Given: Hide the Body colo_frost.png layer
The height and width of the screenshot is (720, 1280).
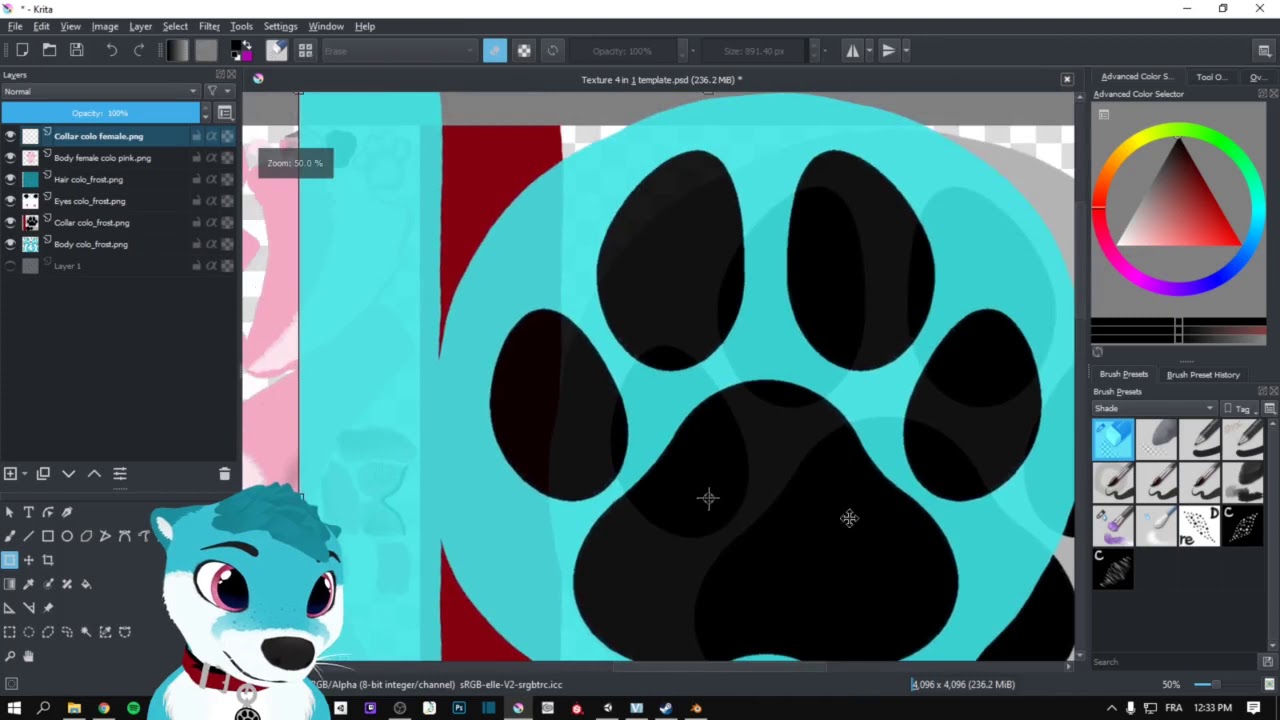Looking at the screenshot, I should point(10,244).
